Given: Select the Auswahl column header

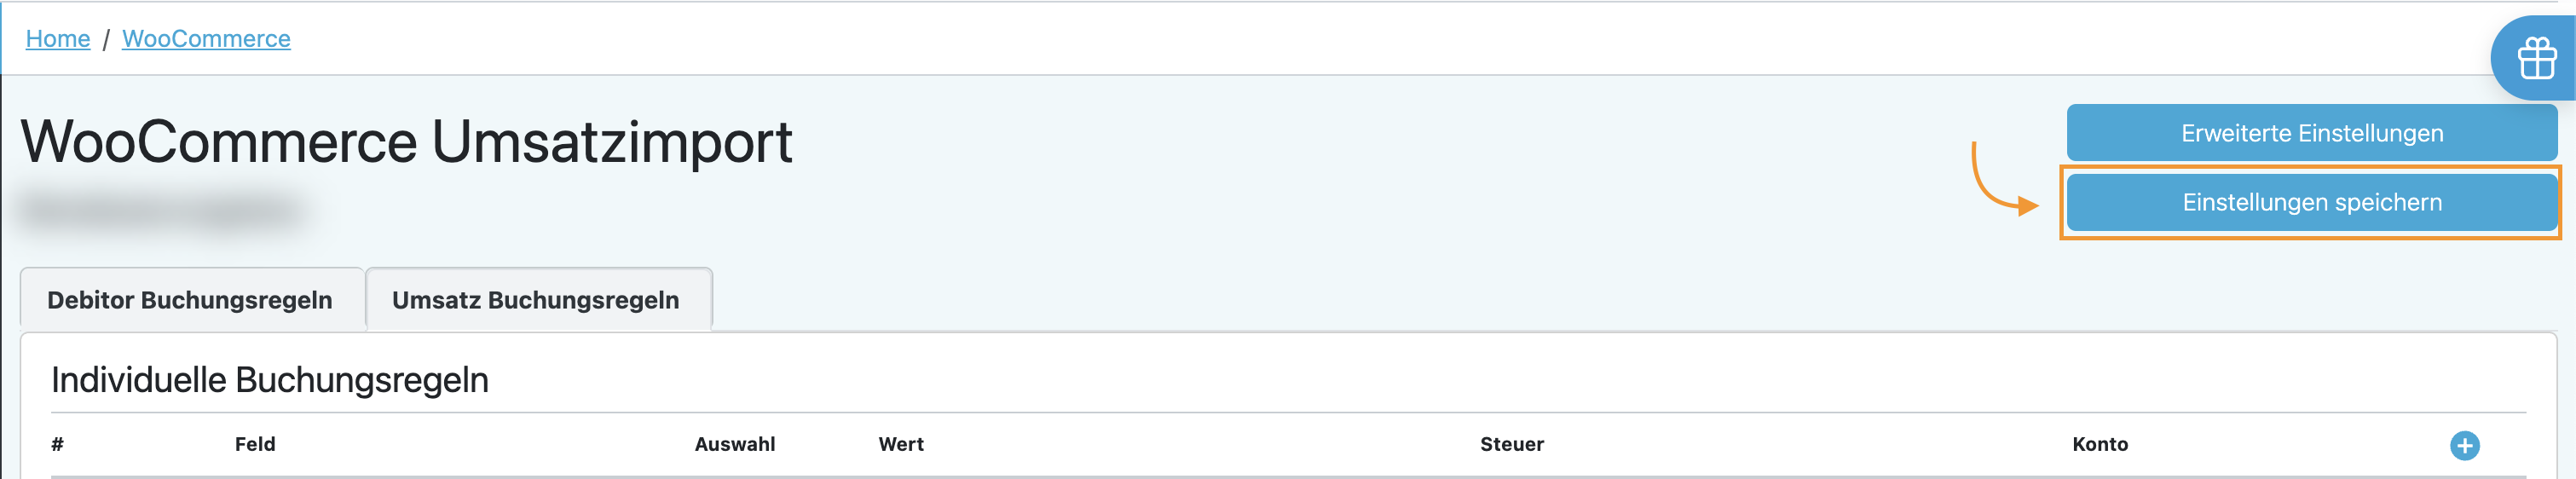Looking at the screenshot, I should [735, 444].
